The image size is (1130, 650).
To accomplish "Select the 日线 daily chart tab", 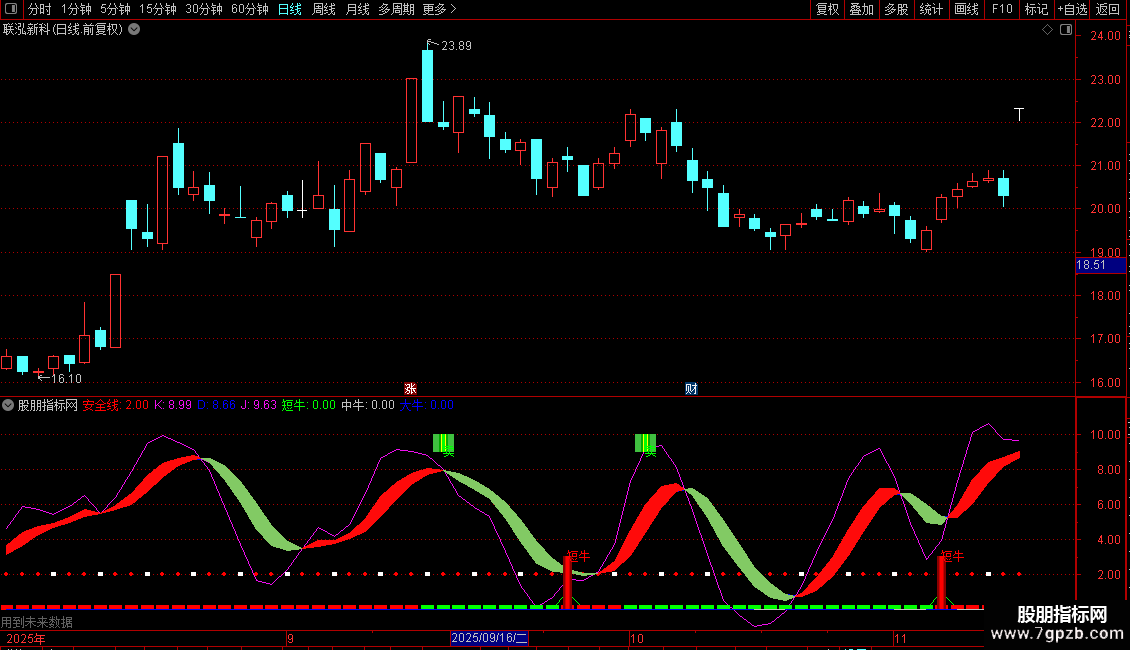I will click(290, 9).
